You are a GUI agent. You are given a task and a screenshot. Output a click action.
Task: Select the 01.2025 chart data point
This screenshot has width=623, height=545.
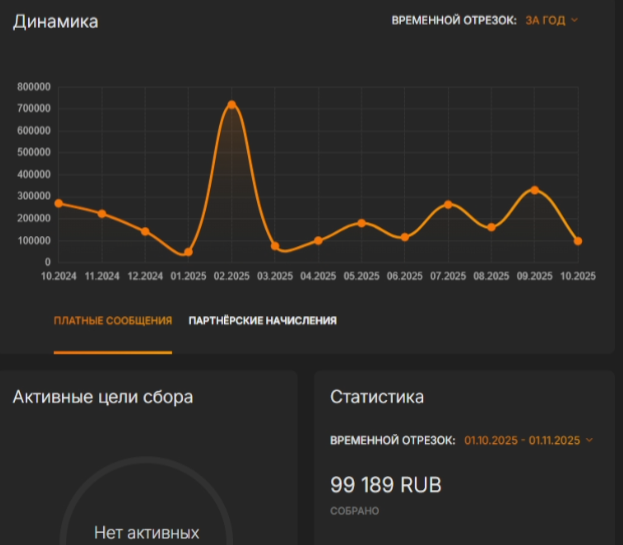click(x=188, y=252)
